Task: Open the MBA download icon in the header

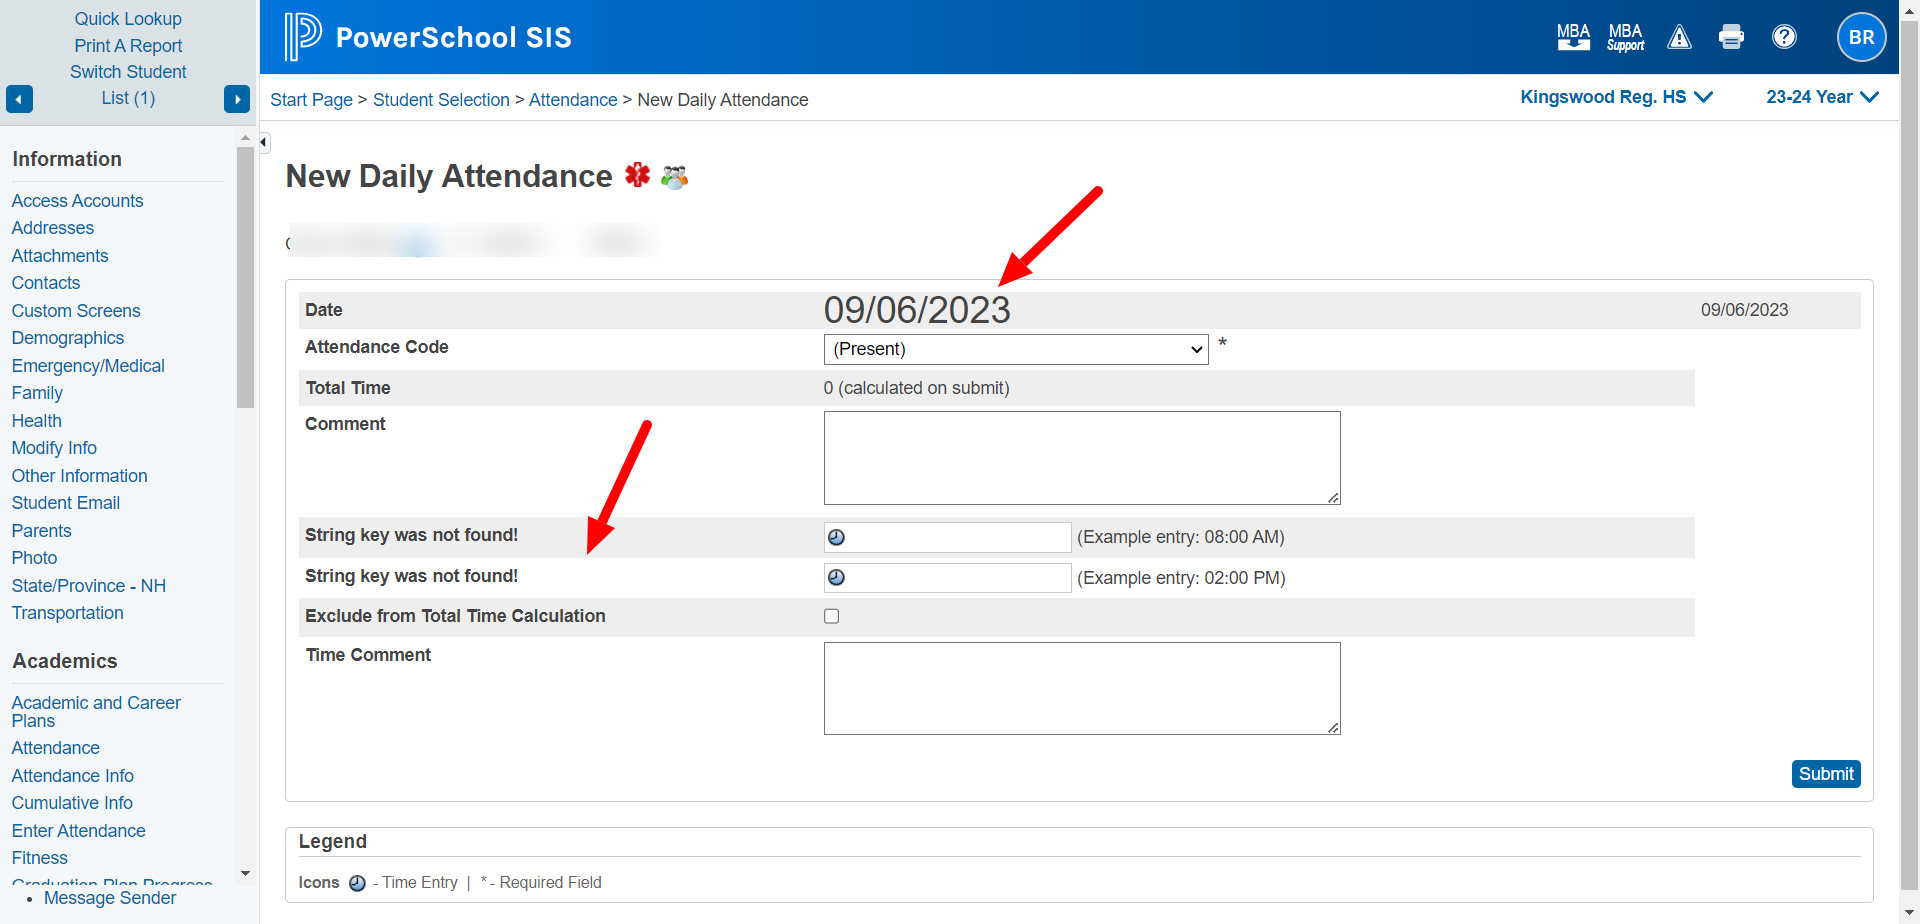Action: coord(1573,37)
